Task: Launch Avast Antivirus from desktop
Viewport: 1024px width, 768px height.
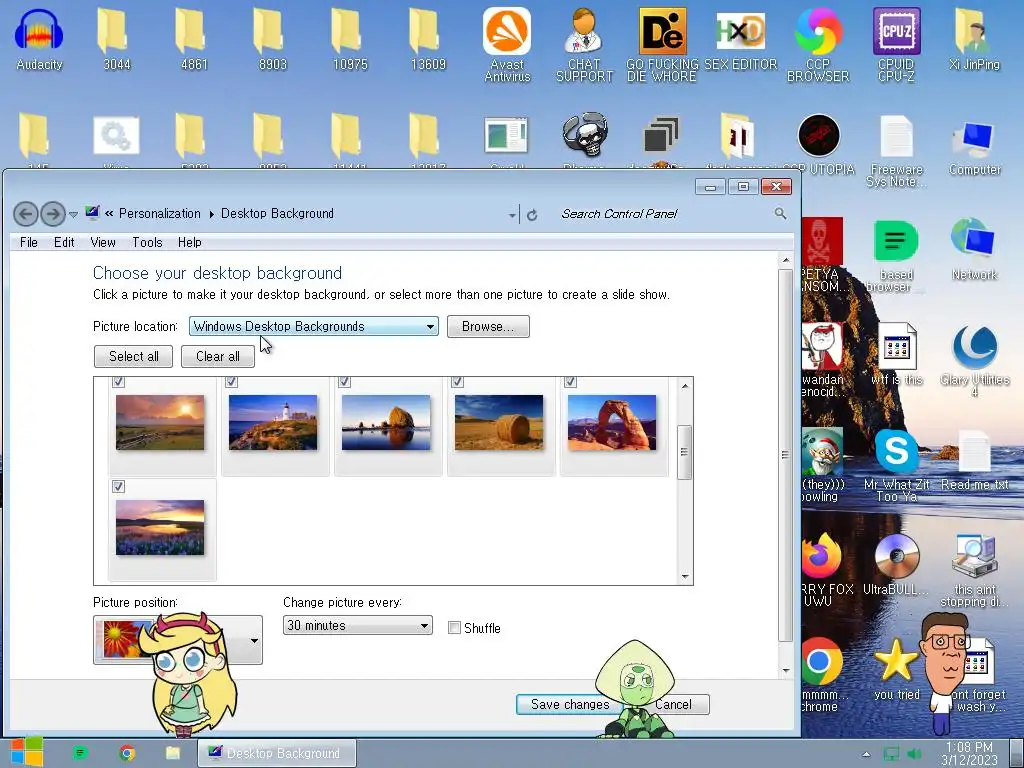Action: coord(507,44)
